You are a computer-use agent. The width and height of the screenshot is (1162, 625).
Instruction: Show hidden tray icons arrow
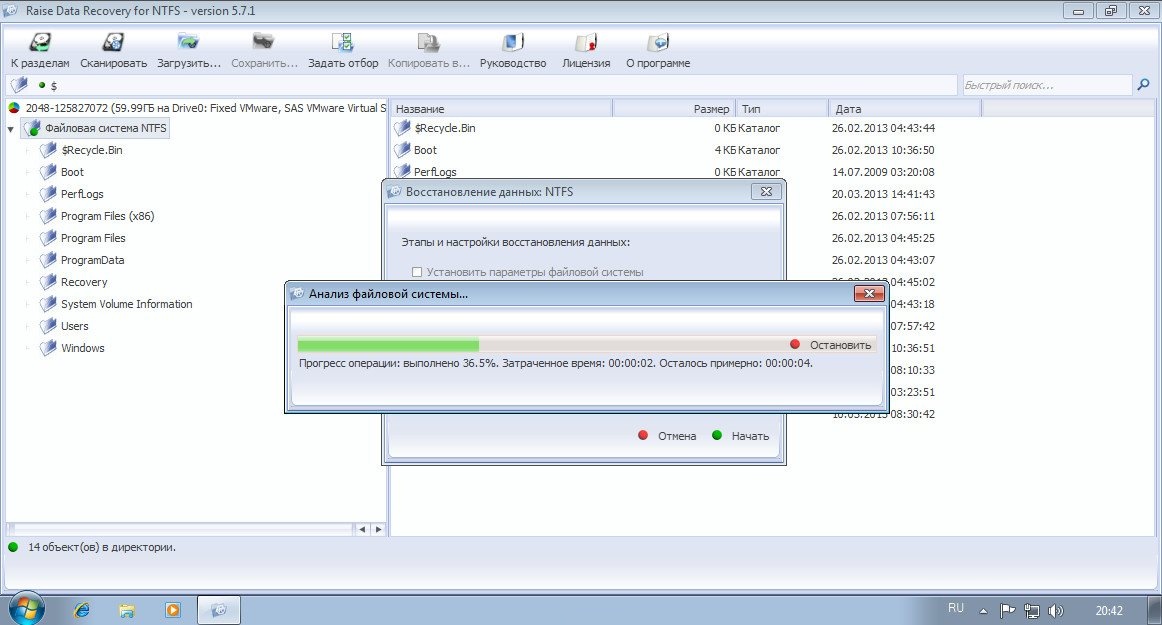click(x=983, y=612)
